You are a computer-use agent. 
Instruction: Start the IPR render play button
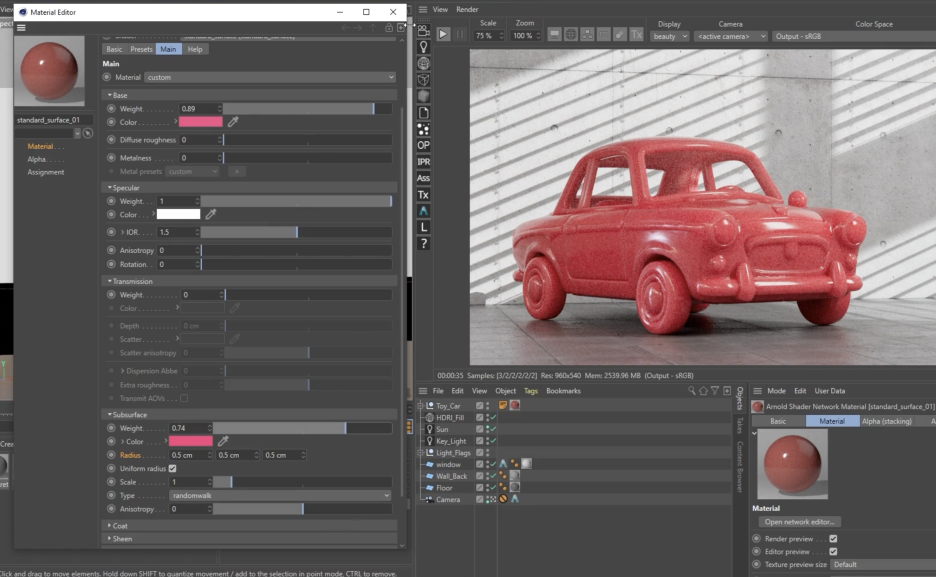(443, 34)
